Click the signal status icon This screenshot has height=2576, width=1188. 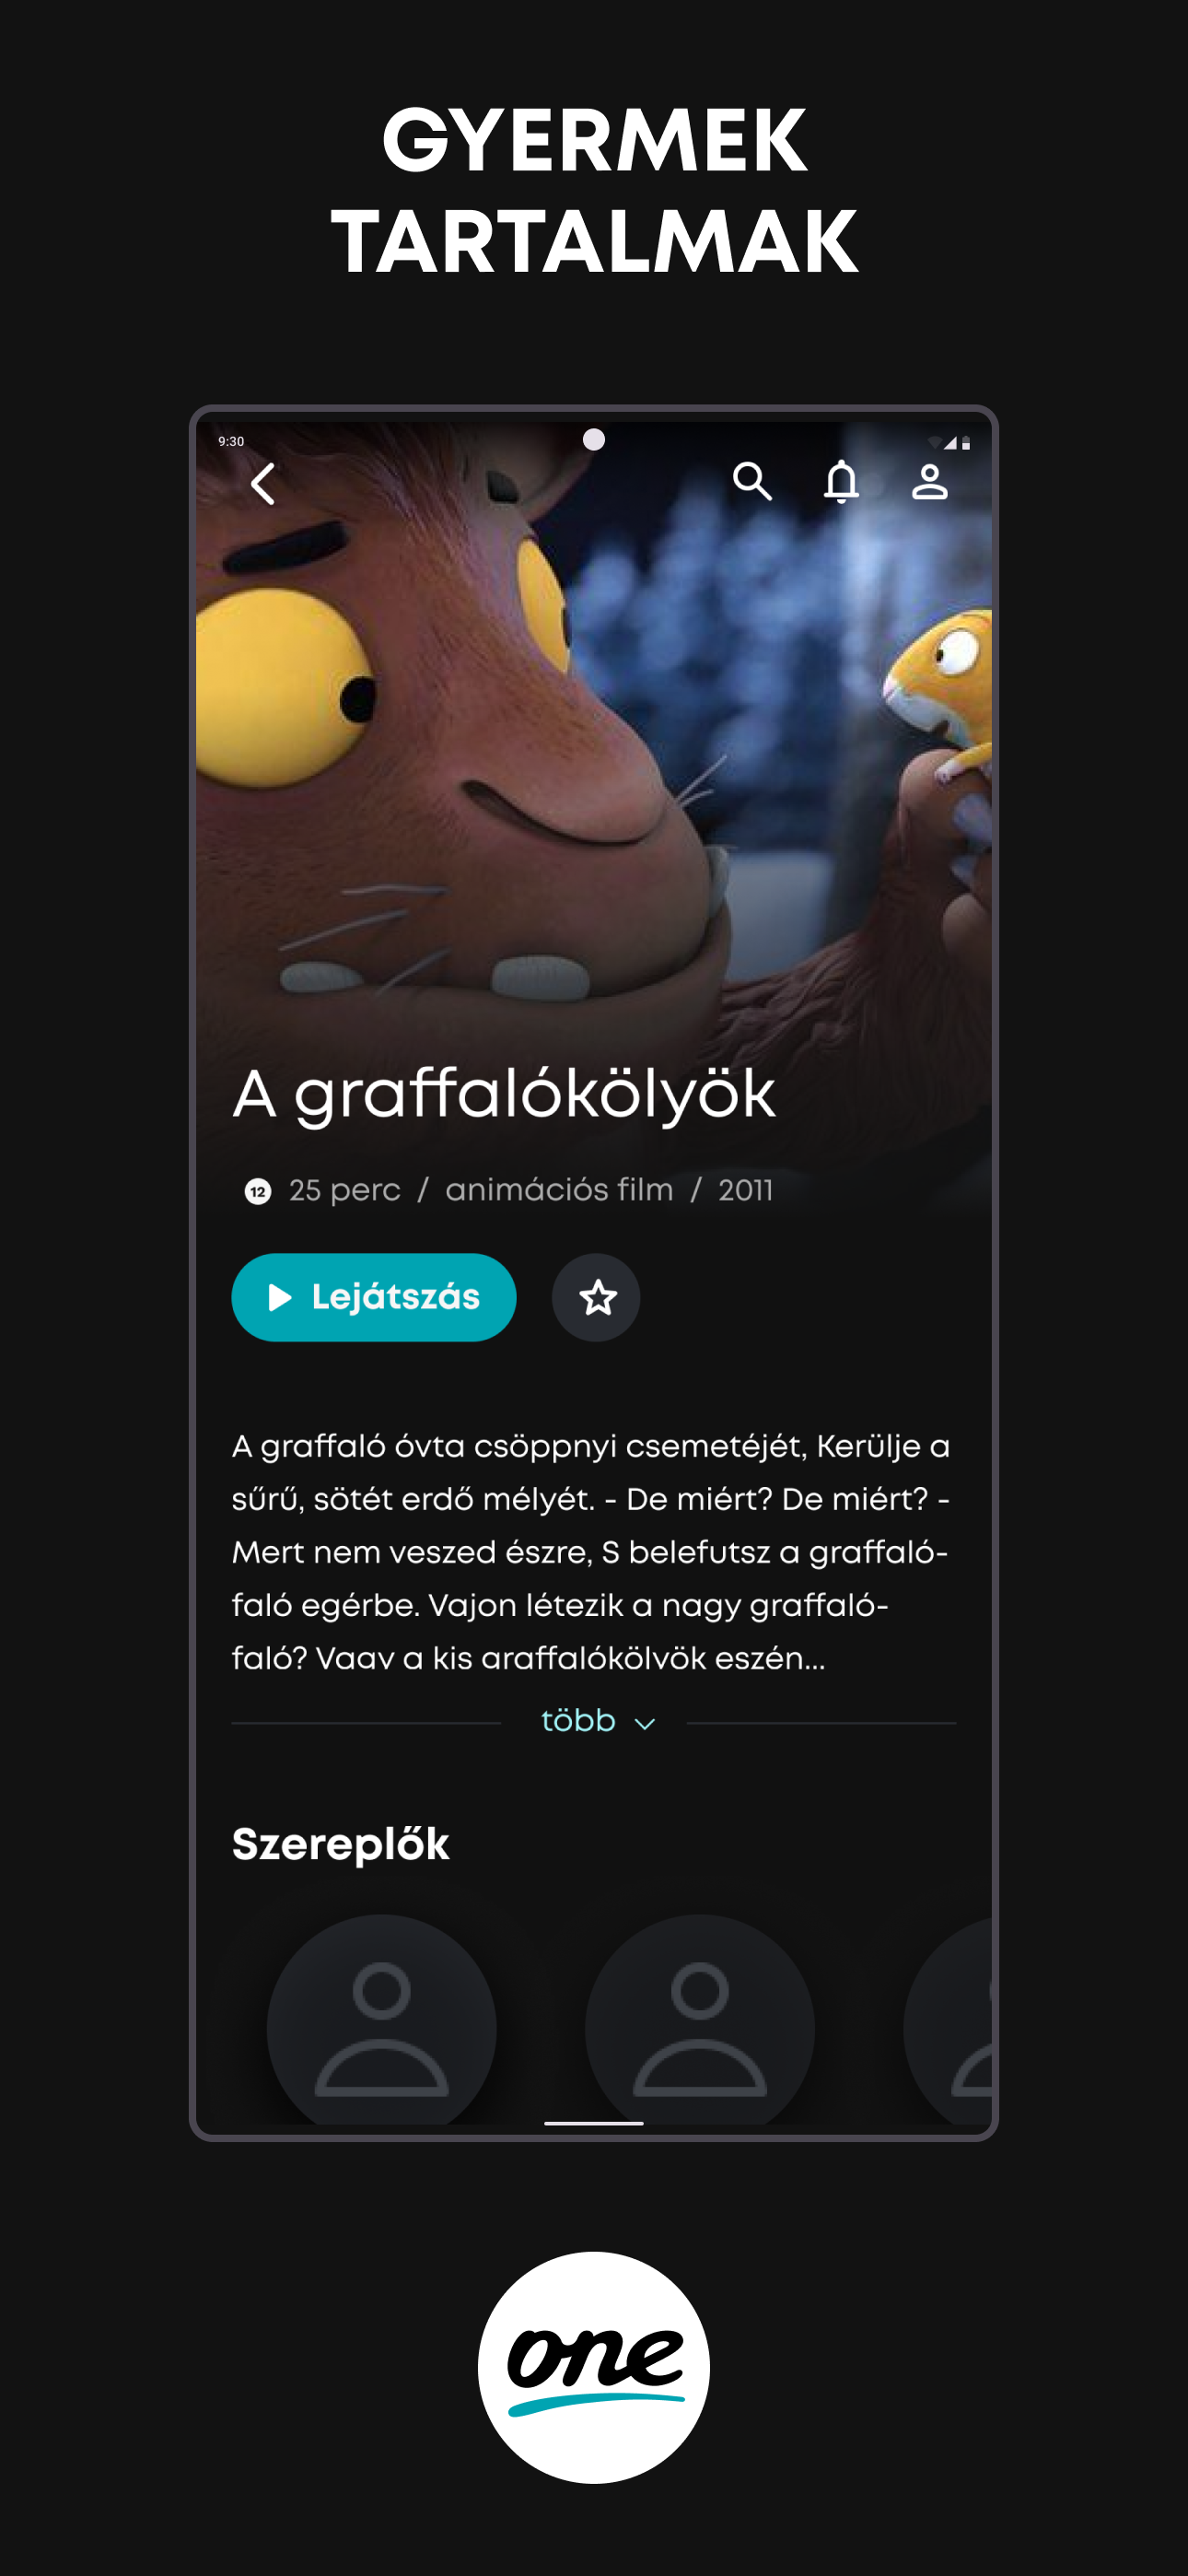[x=950, y=442]
